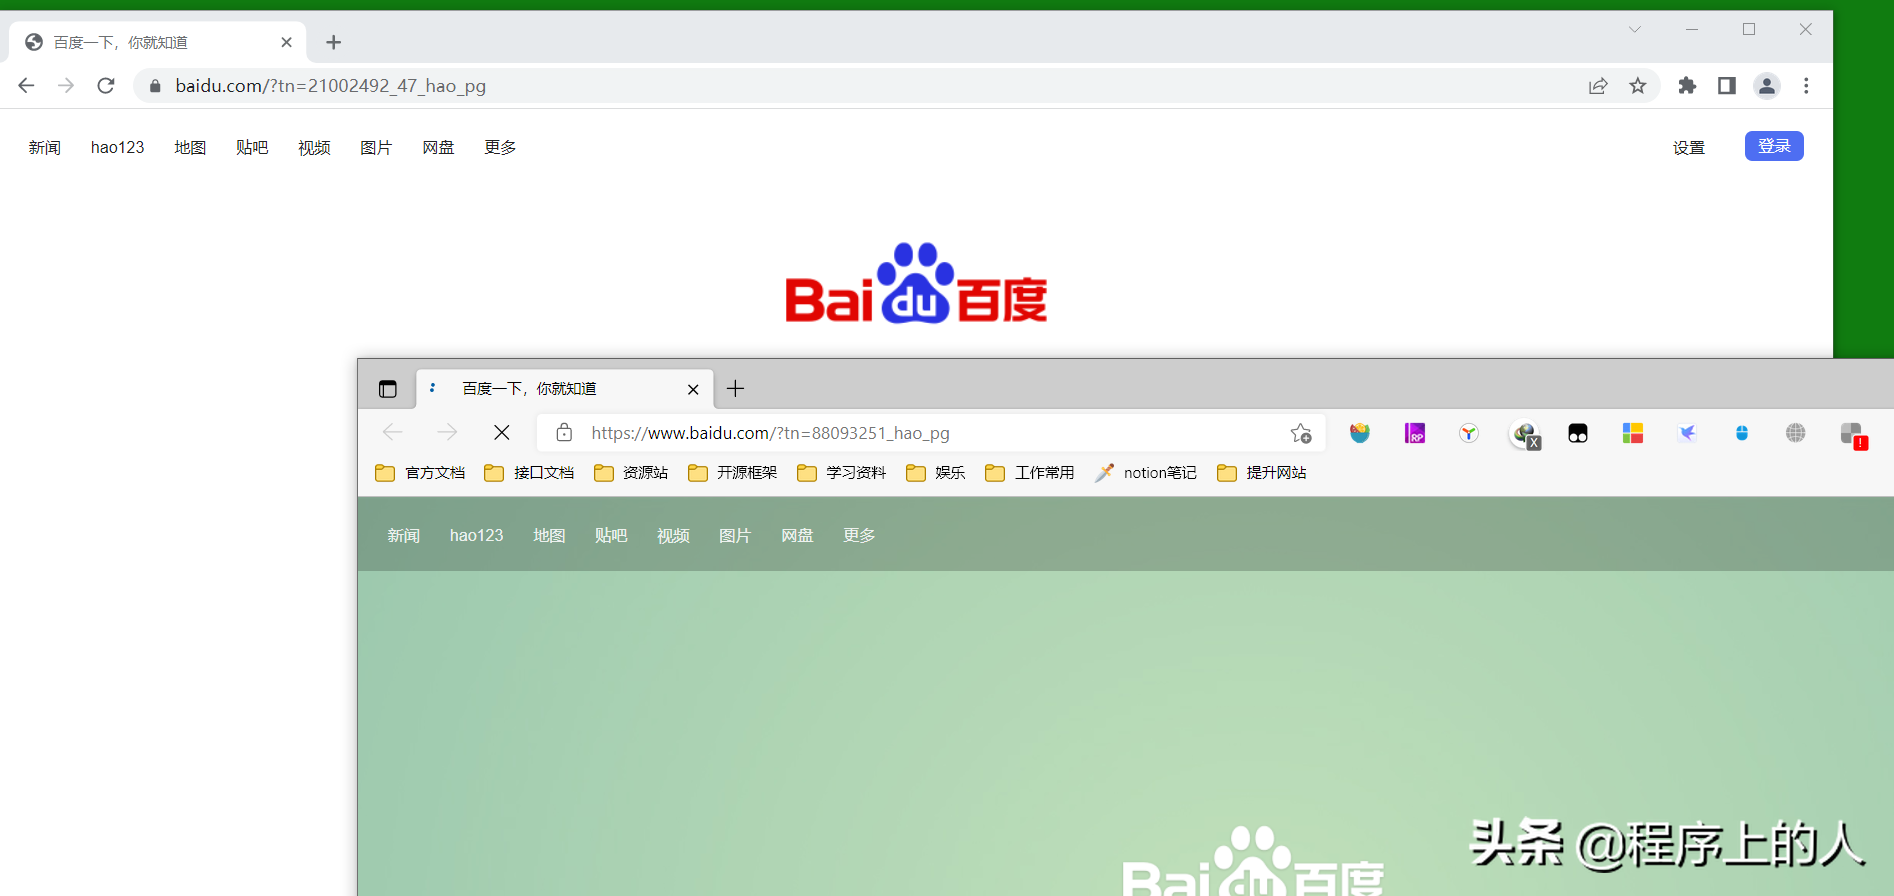This screenshot has width=1894, height=896.
Task: Click the lock icon in Chrome's address bar
Action: click(155, 86)
